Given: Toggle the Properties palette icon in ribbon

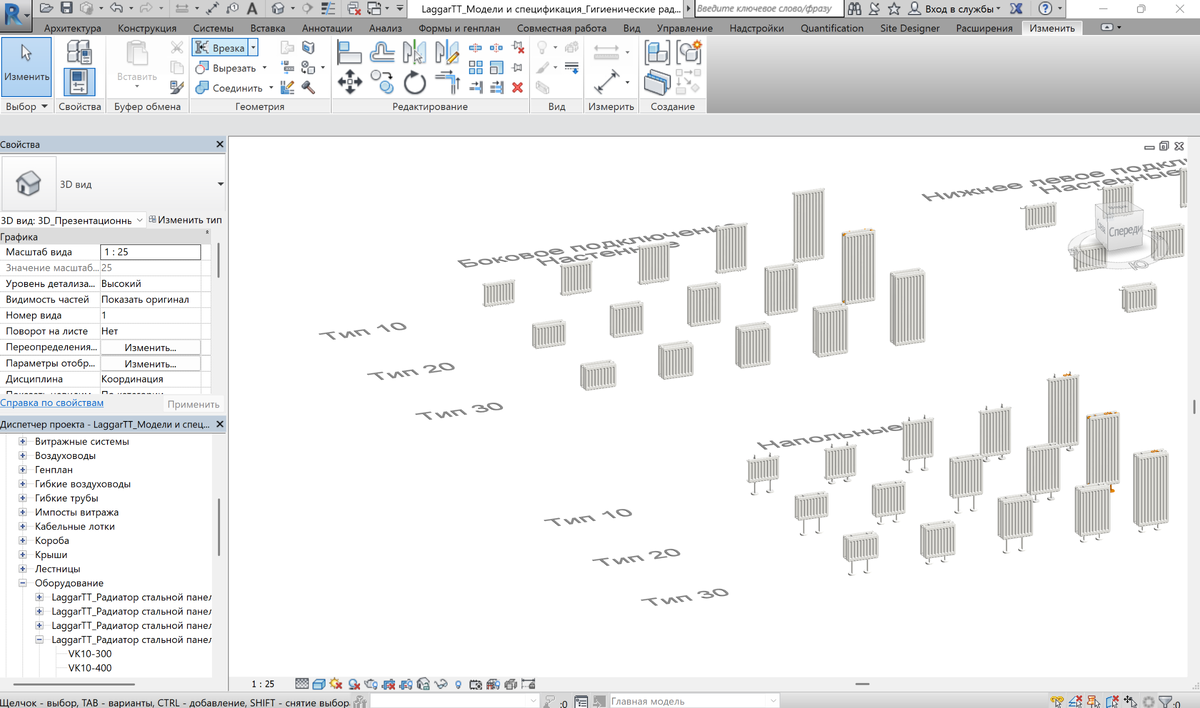Looking at the screenshot, I should click(x=78, y=82).
